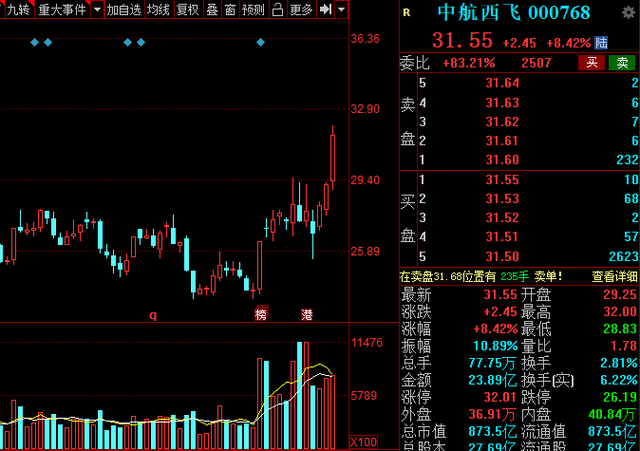This screenshot has height=451, width=640.
Task: Click the 最低 low price 28.83
Action: coord(620,329)
